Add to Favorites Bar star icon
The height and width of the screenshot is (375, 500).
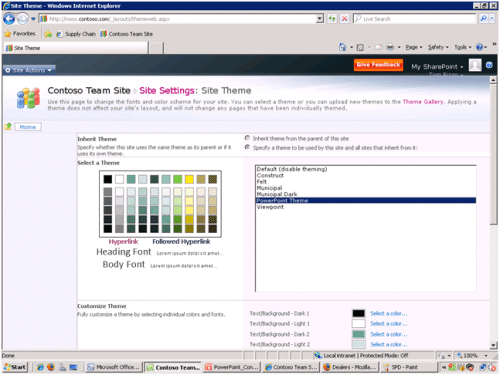point(48,34)
